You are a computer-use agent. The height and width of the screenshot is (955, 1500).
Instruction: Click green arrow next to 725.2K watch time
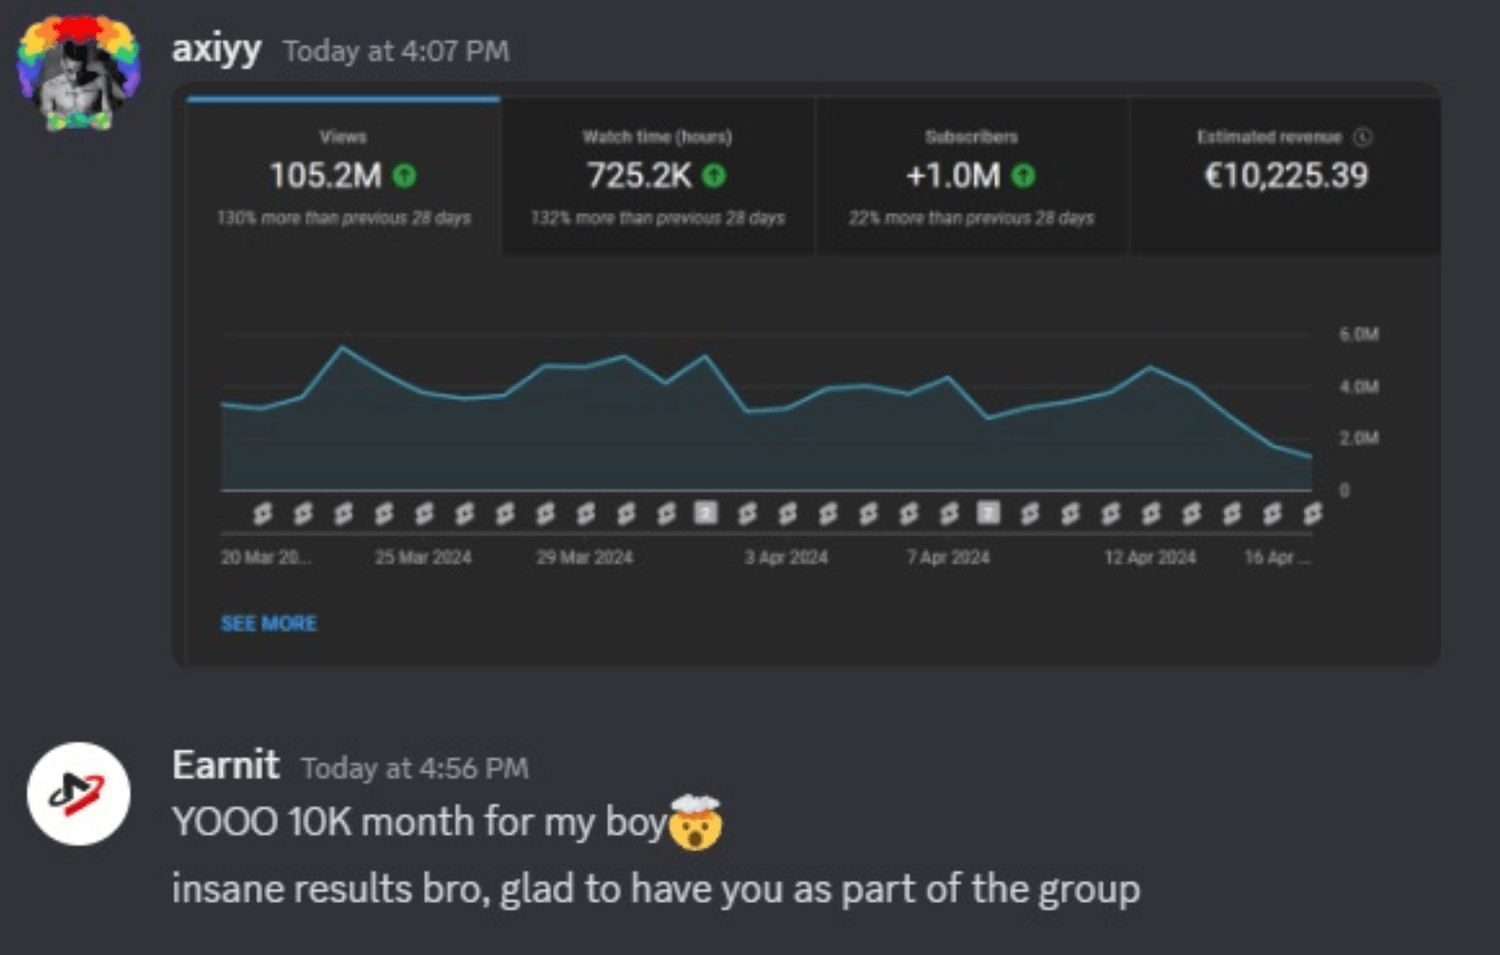point(714,176)
